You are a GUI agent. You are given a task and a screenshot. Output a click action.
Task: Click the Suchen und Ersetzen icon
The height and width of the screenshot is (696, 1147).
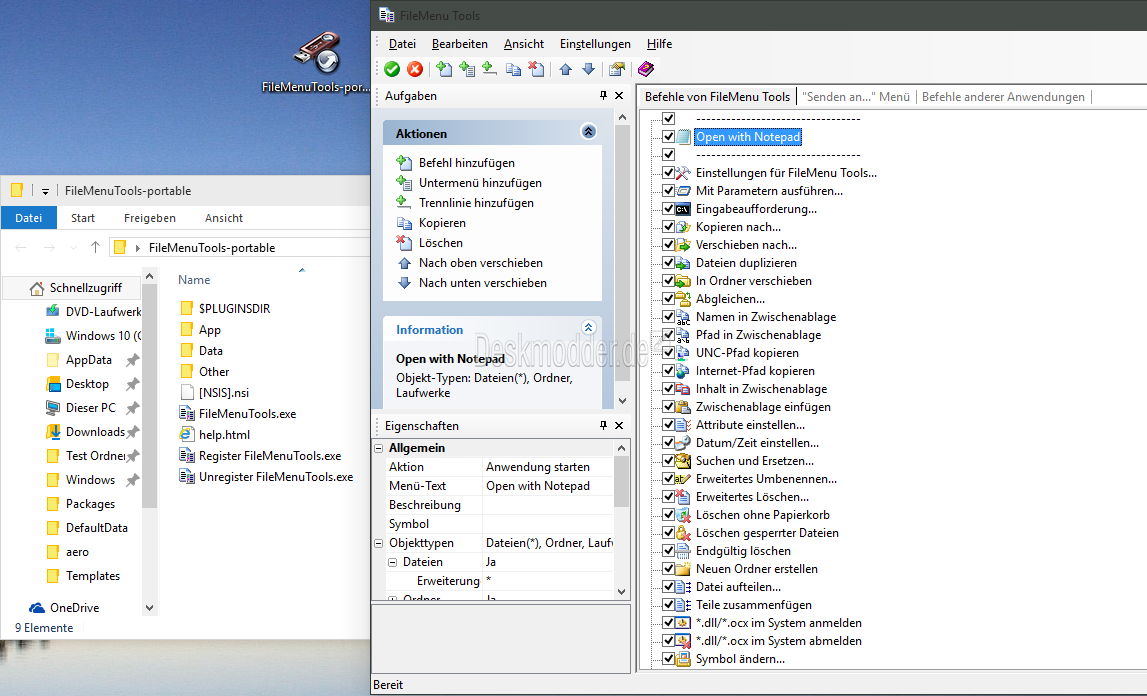[x=682, y=461]
